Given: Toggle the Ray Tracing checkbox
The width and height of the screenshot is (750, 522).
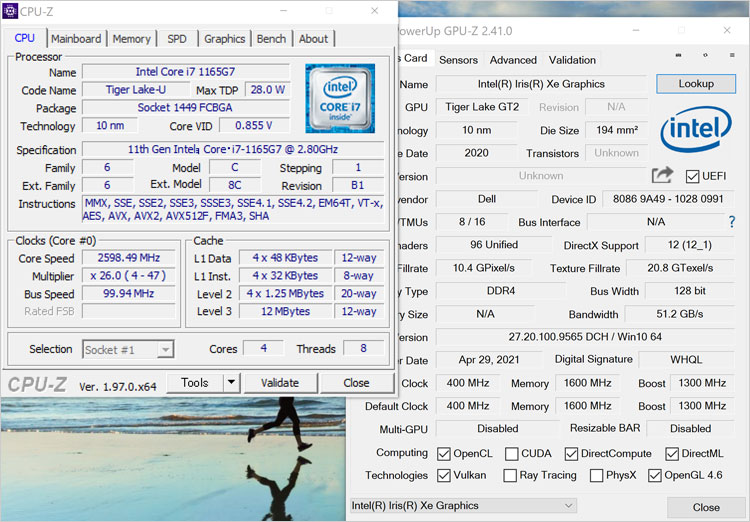Looking at the screenshot, I should coord(510,476).
